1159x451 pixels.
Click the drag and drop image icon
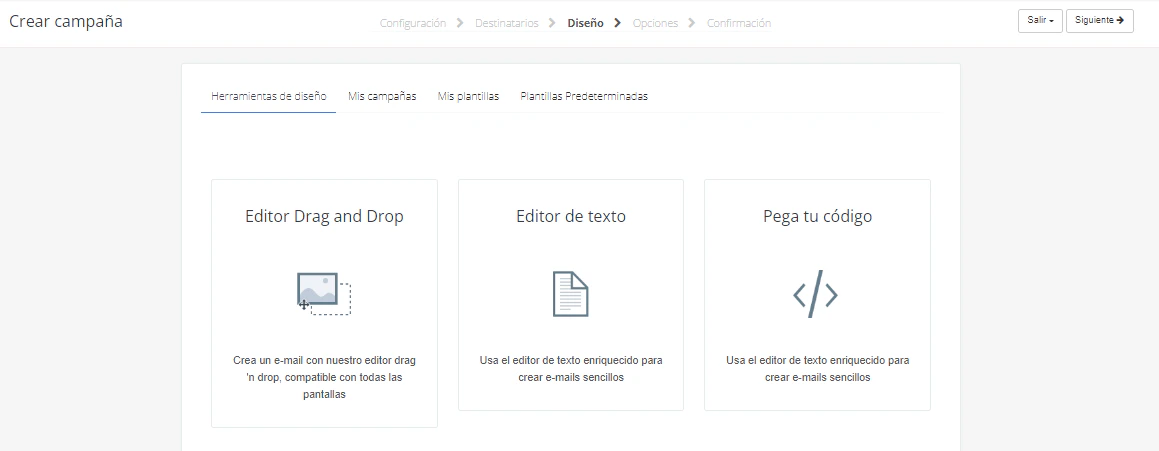coord(324,294)
